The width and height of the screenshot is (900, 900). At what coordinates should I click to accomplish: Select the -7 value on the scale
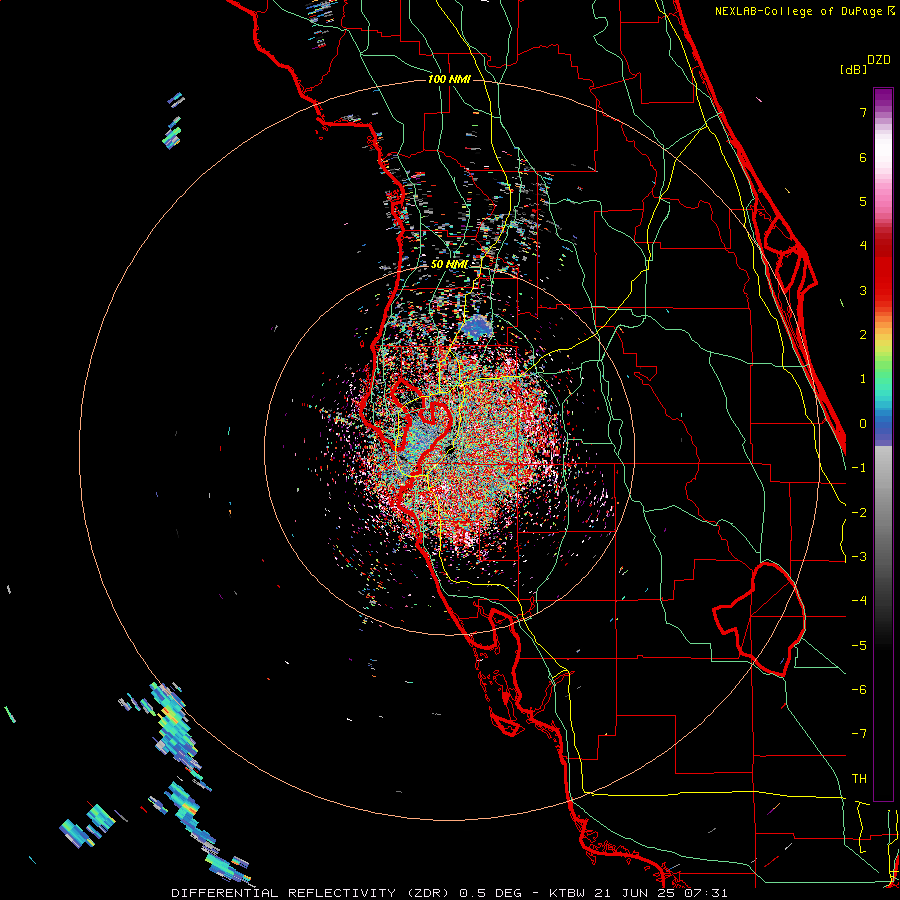pos(859,734)
